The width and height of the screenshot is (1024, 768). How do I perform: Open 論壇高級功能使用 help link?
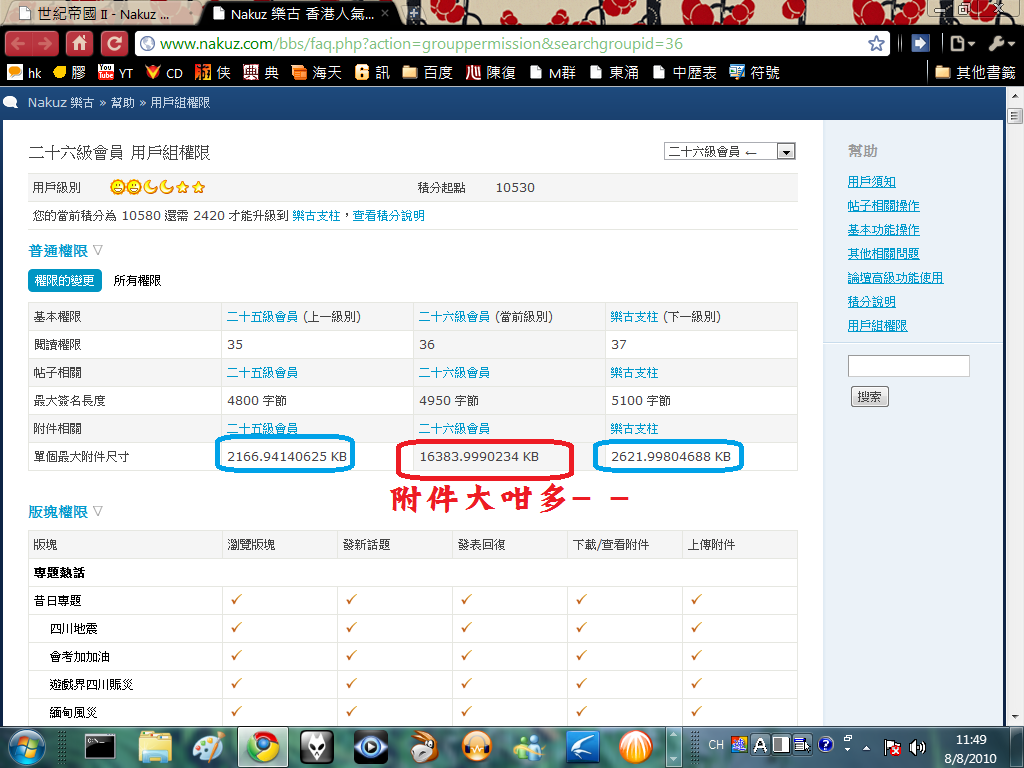[x=895, y=278]
